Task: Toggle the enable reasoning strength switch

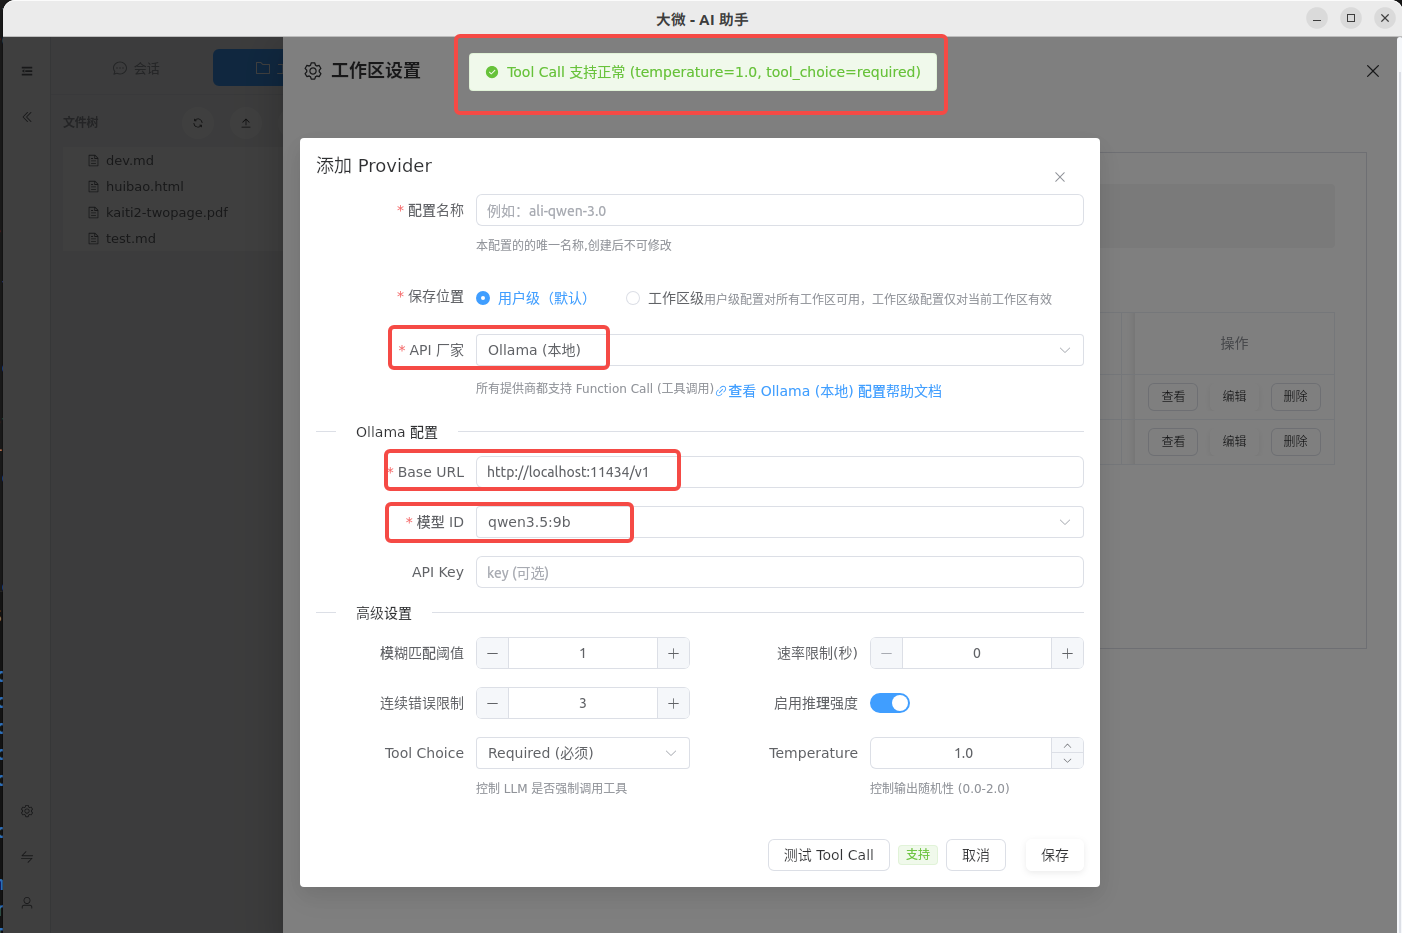Action: 889,703
